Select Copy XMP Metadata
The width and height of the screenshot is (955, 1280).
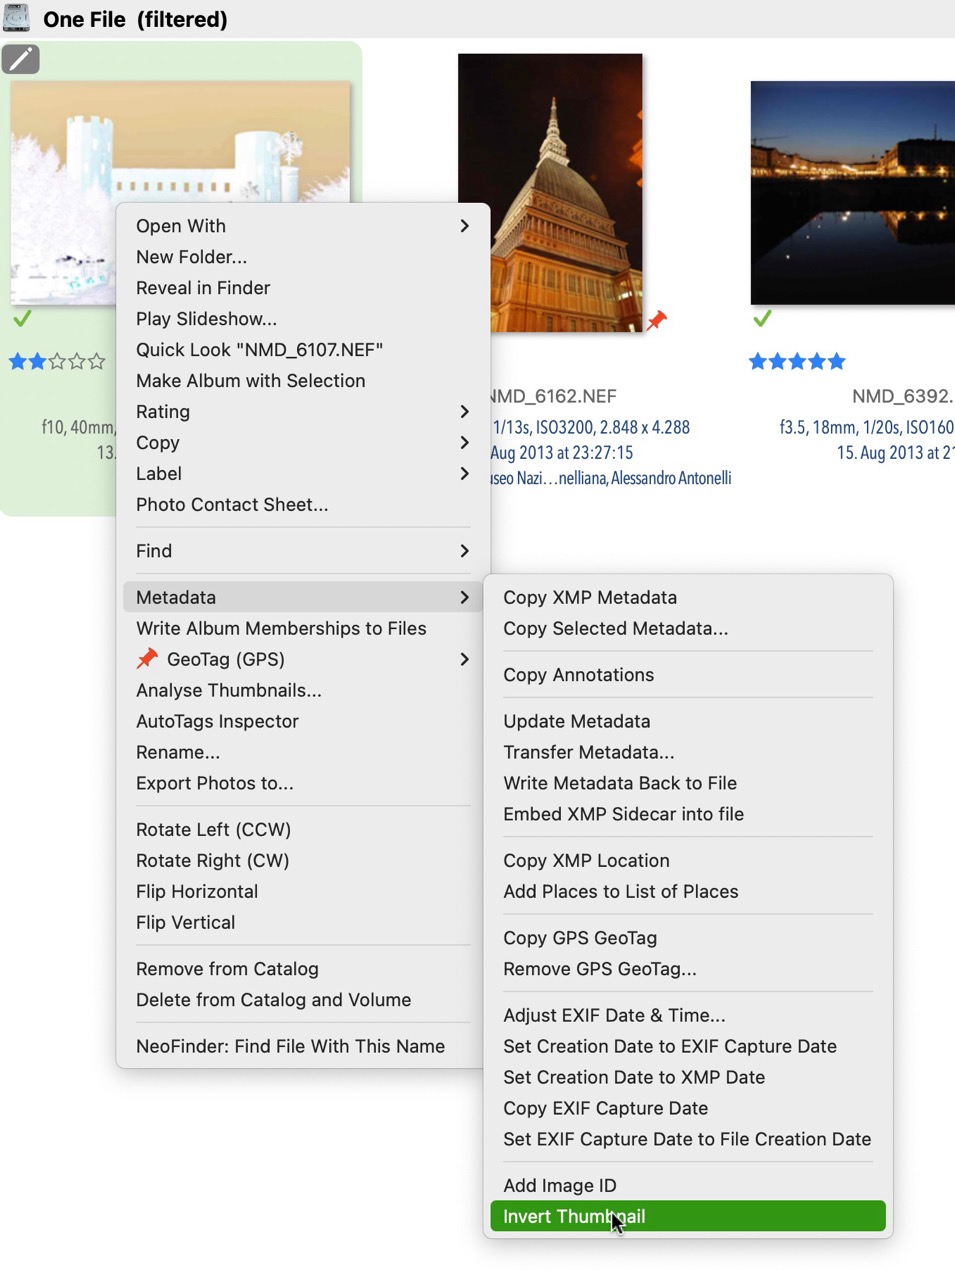point(590,597)
